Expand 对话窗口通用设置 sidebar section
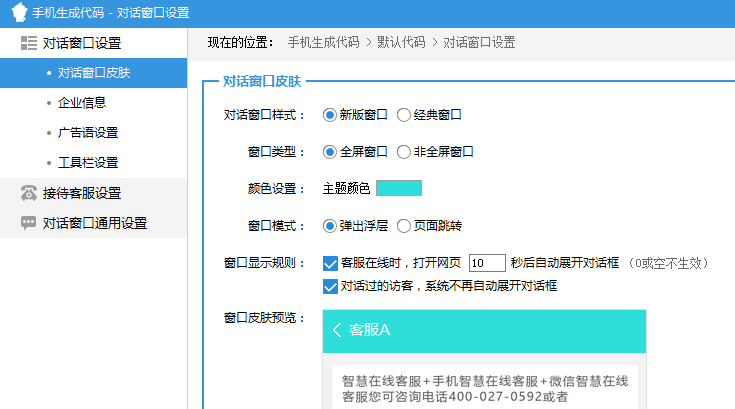The width and height of the screenshot is (735, 409). 95,223
